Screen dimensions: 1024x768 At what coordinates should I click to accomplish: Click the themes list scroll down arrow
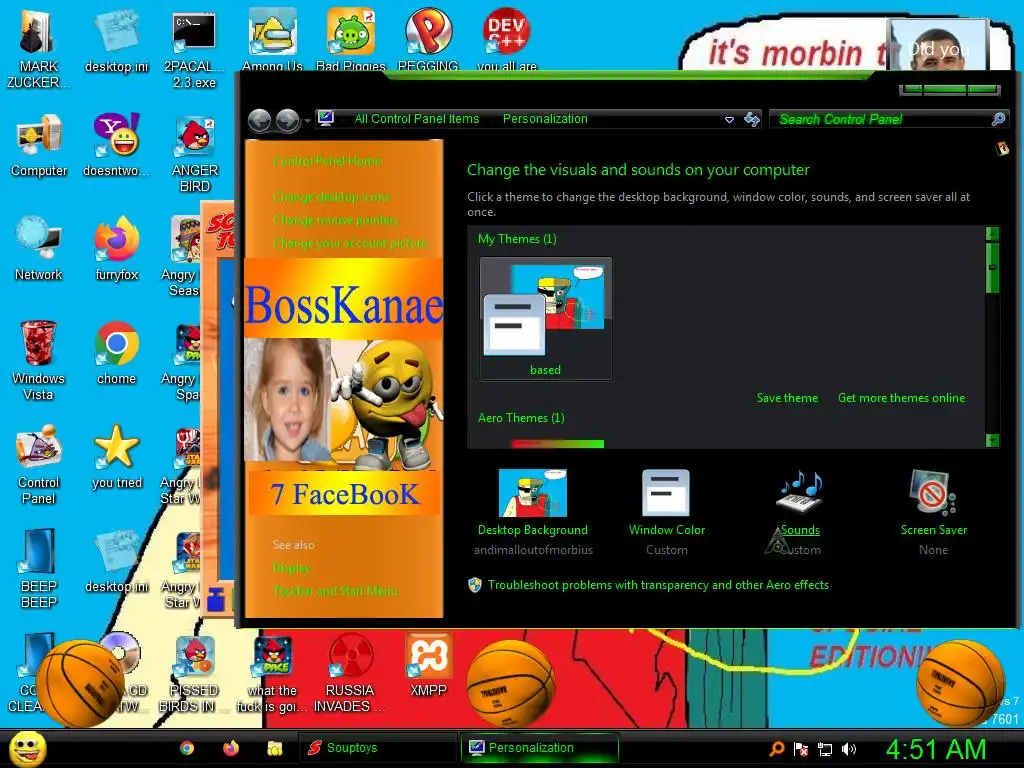pyautogui.click(x=992, y=440)
